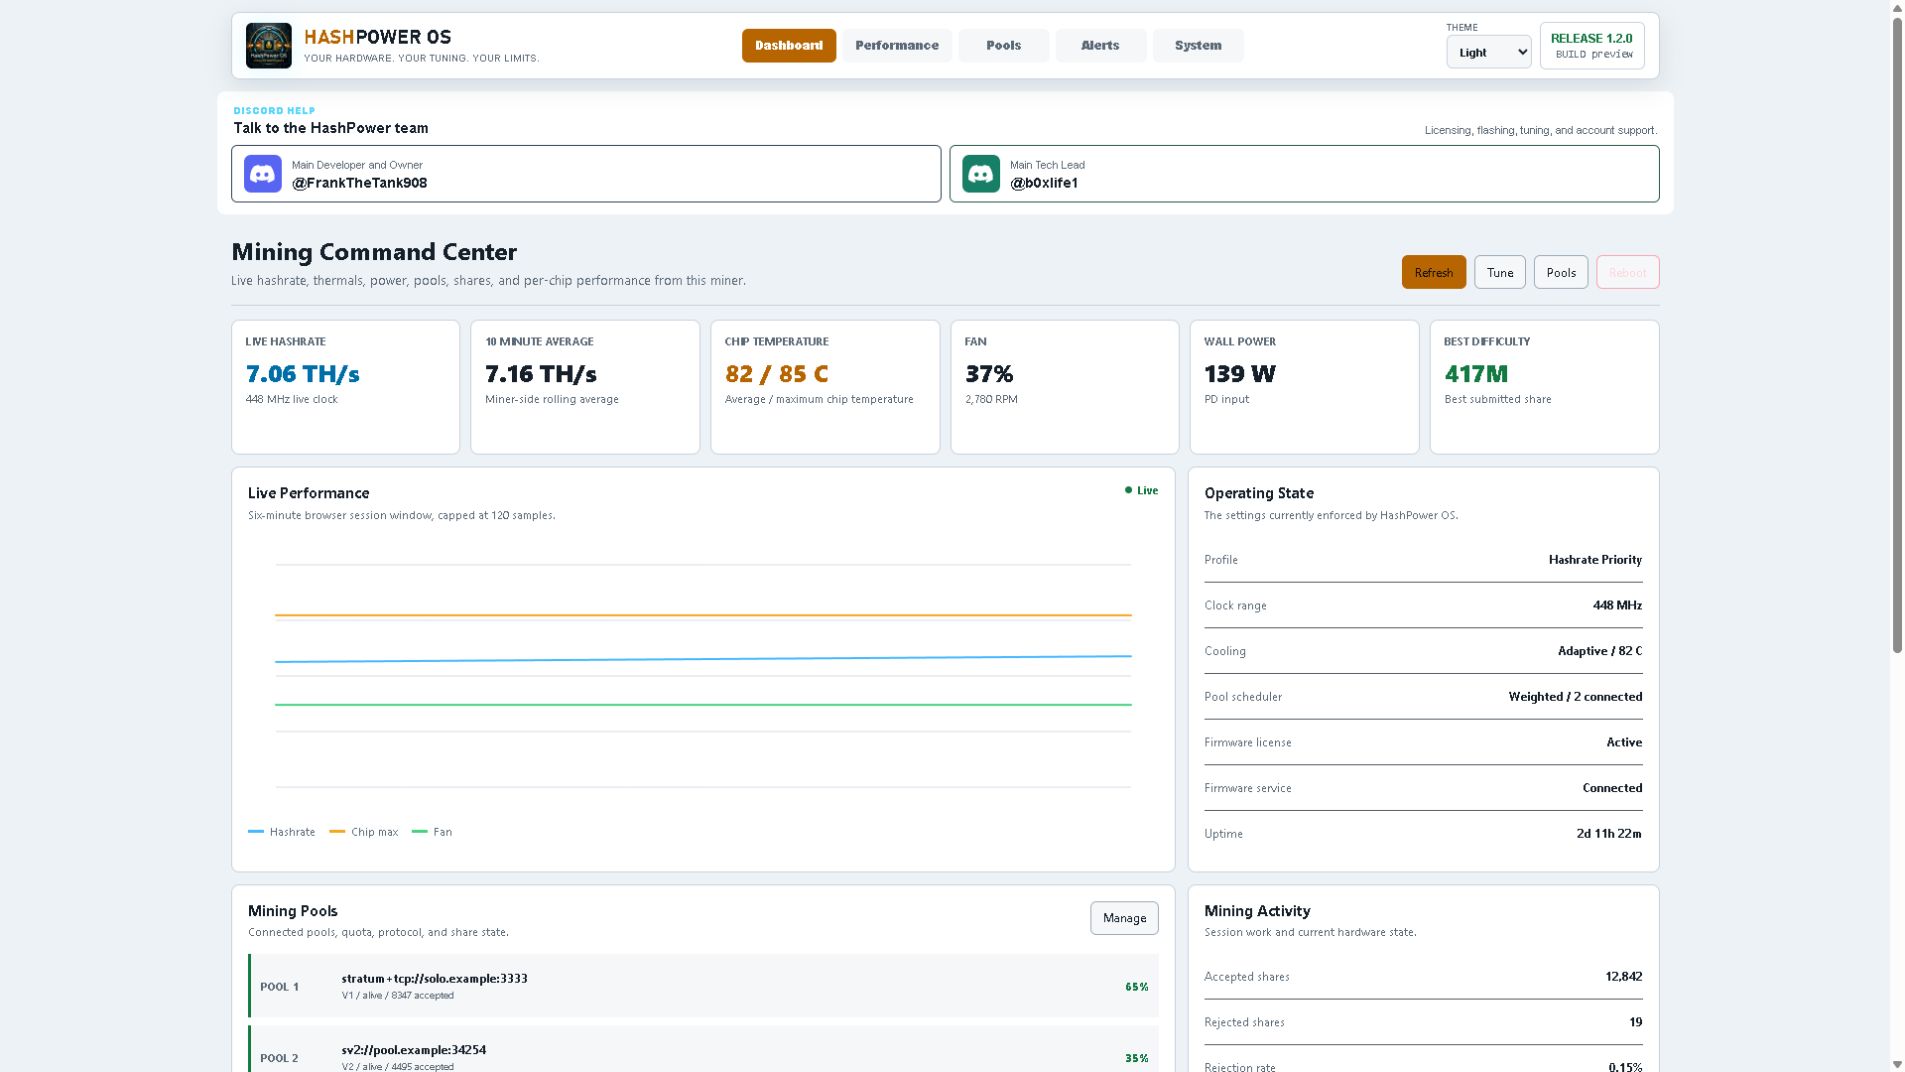Viewport: 1905px width, 1072px height.
Task: Click the Firmware service Connected value
Action: (x=1612, y=788)
